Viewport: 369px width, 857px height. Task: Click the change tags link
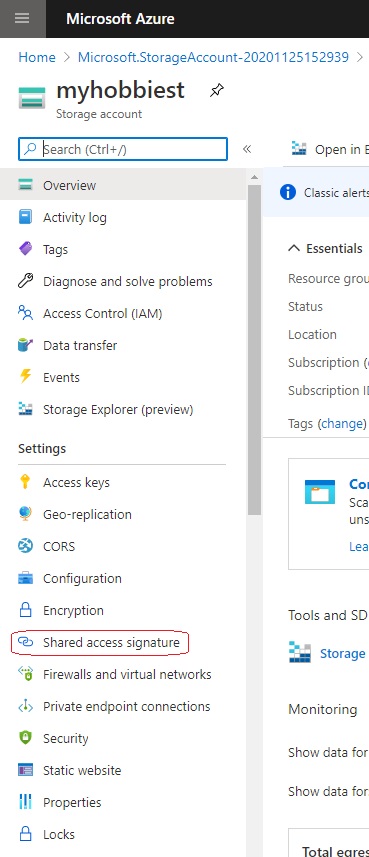click(x=342, y=424)
